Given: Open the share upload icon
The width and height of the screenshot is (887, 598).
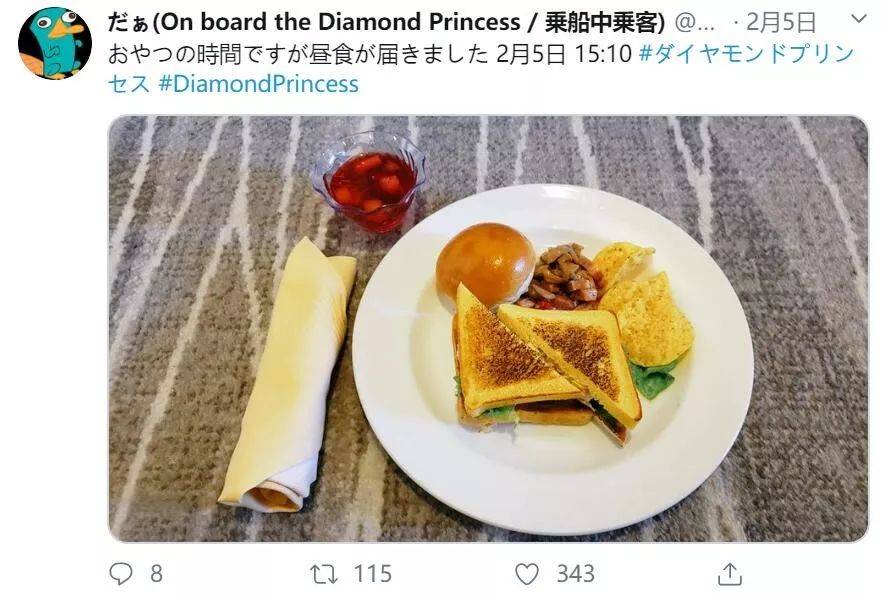Looking at the screenshot, I should point(730,574).
